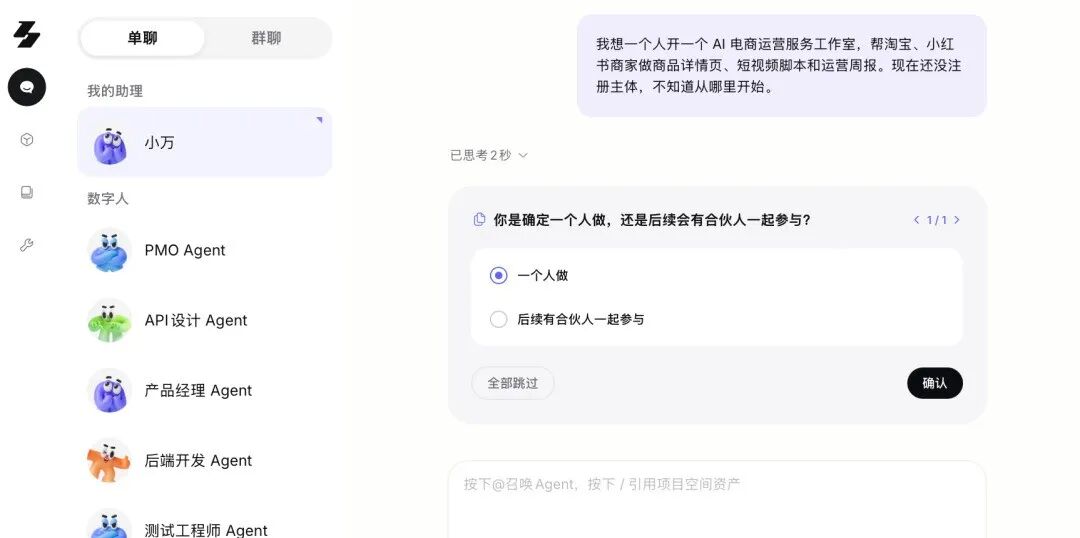Click the 全部跳过 button
The width and height of the screenshot is (1080, 538).
point(512,383)
